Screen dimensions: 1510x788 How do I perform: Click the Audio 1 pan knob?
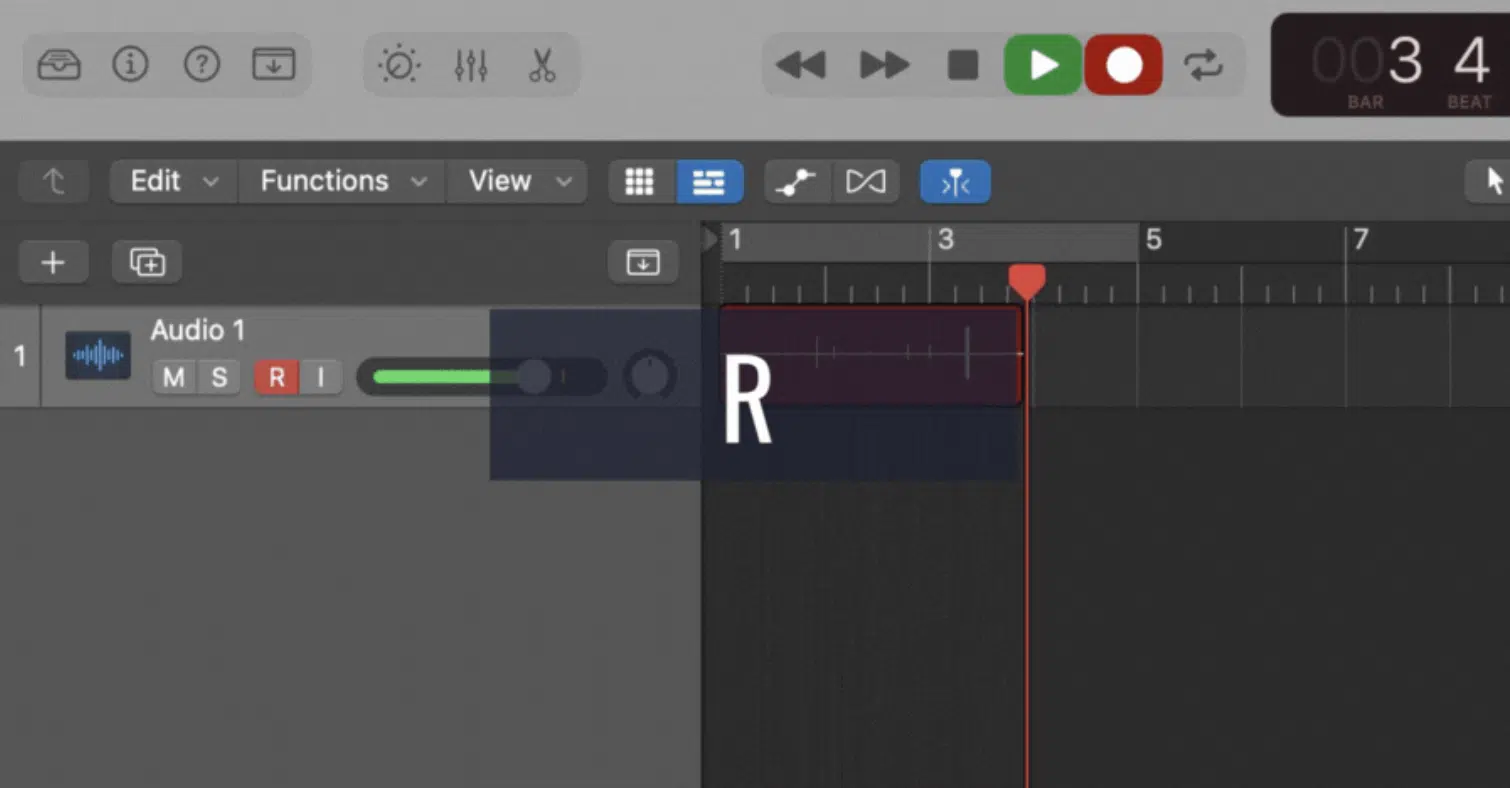(650, 376)
